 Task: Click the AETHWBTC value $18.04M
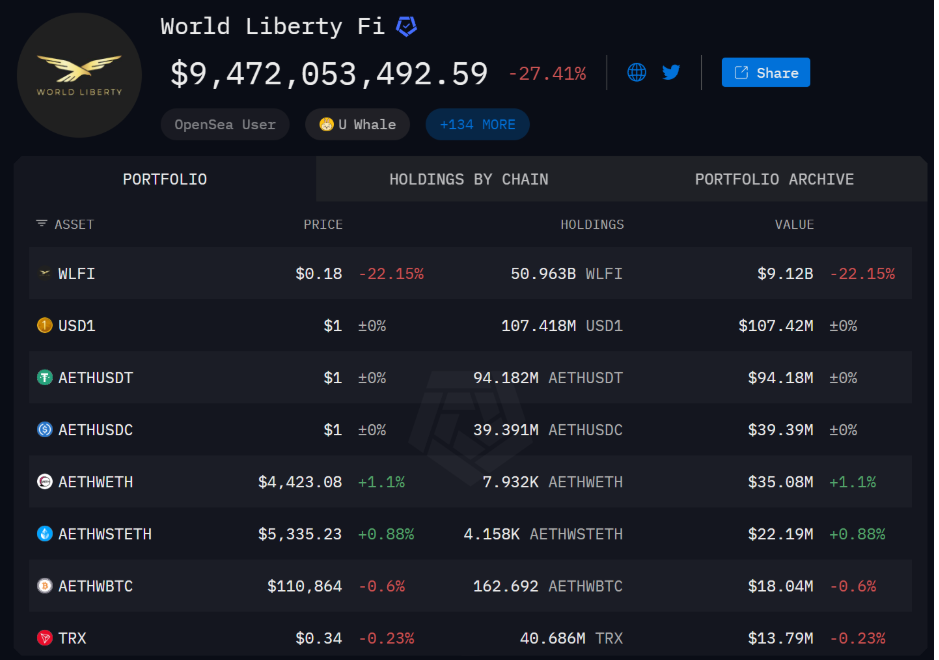click(x=780, y=586)
